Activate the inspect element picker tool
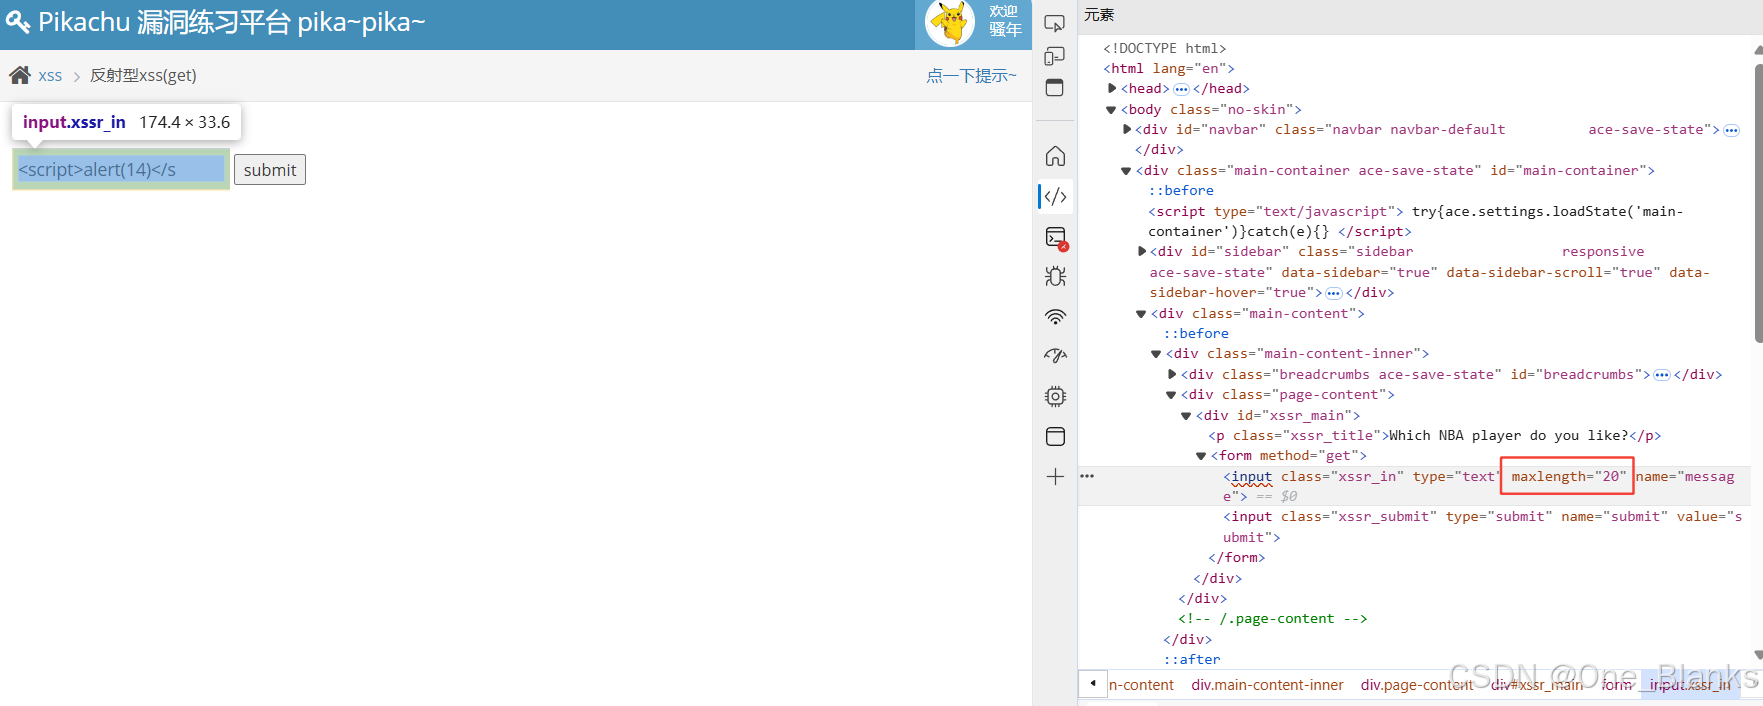 [x=1055, y=23]
